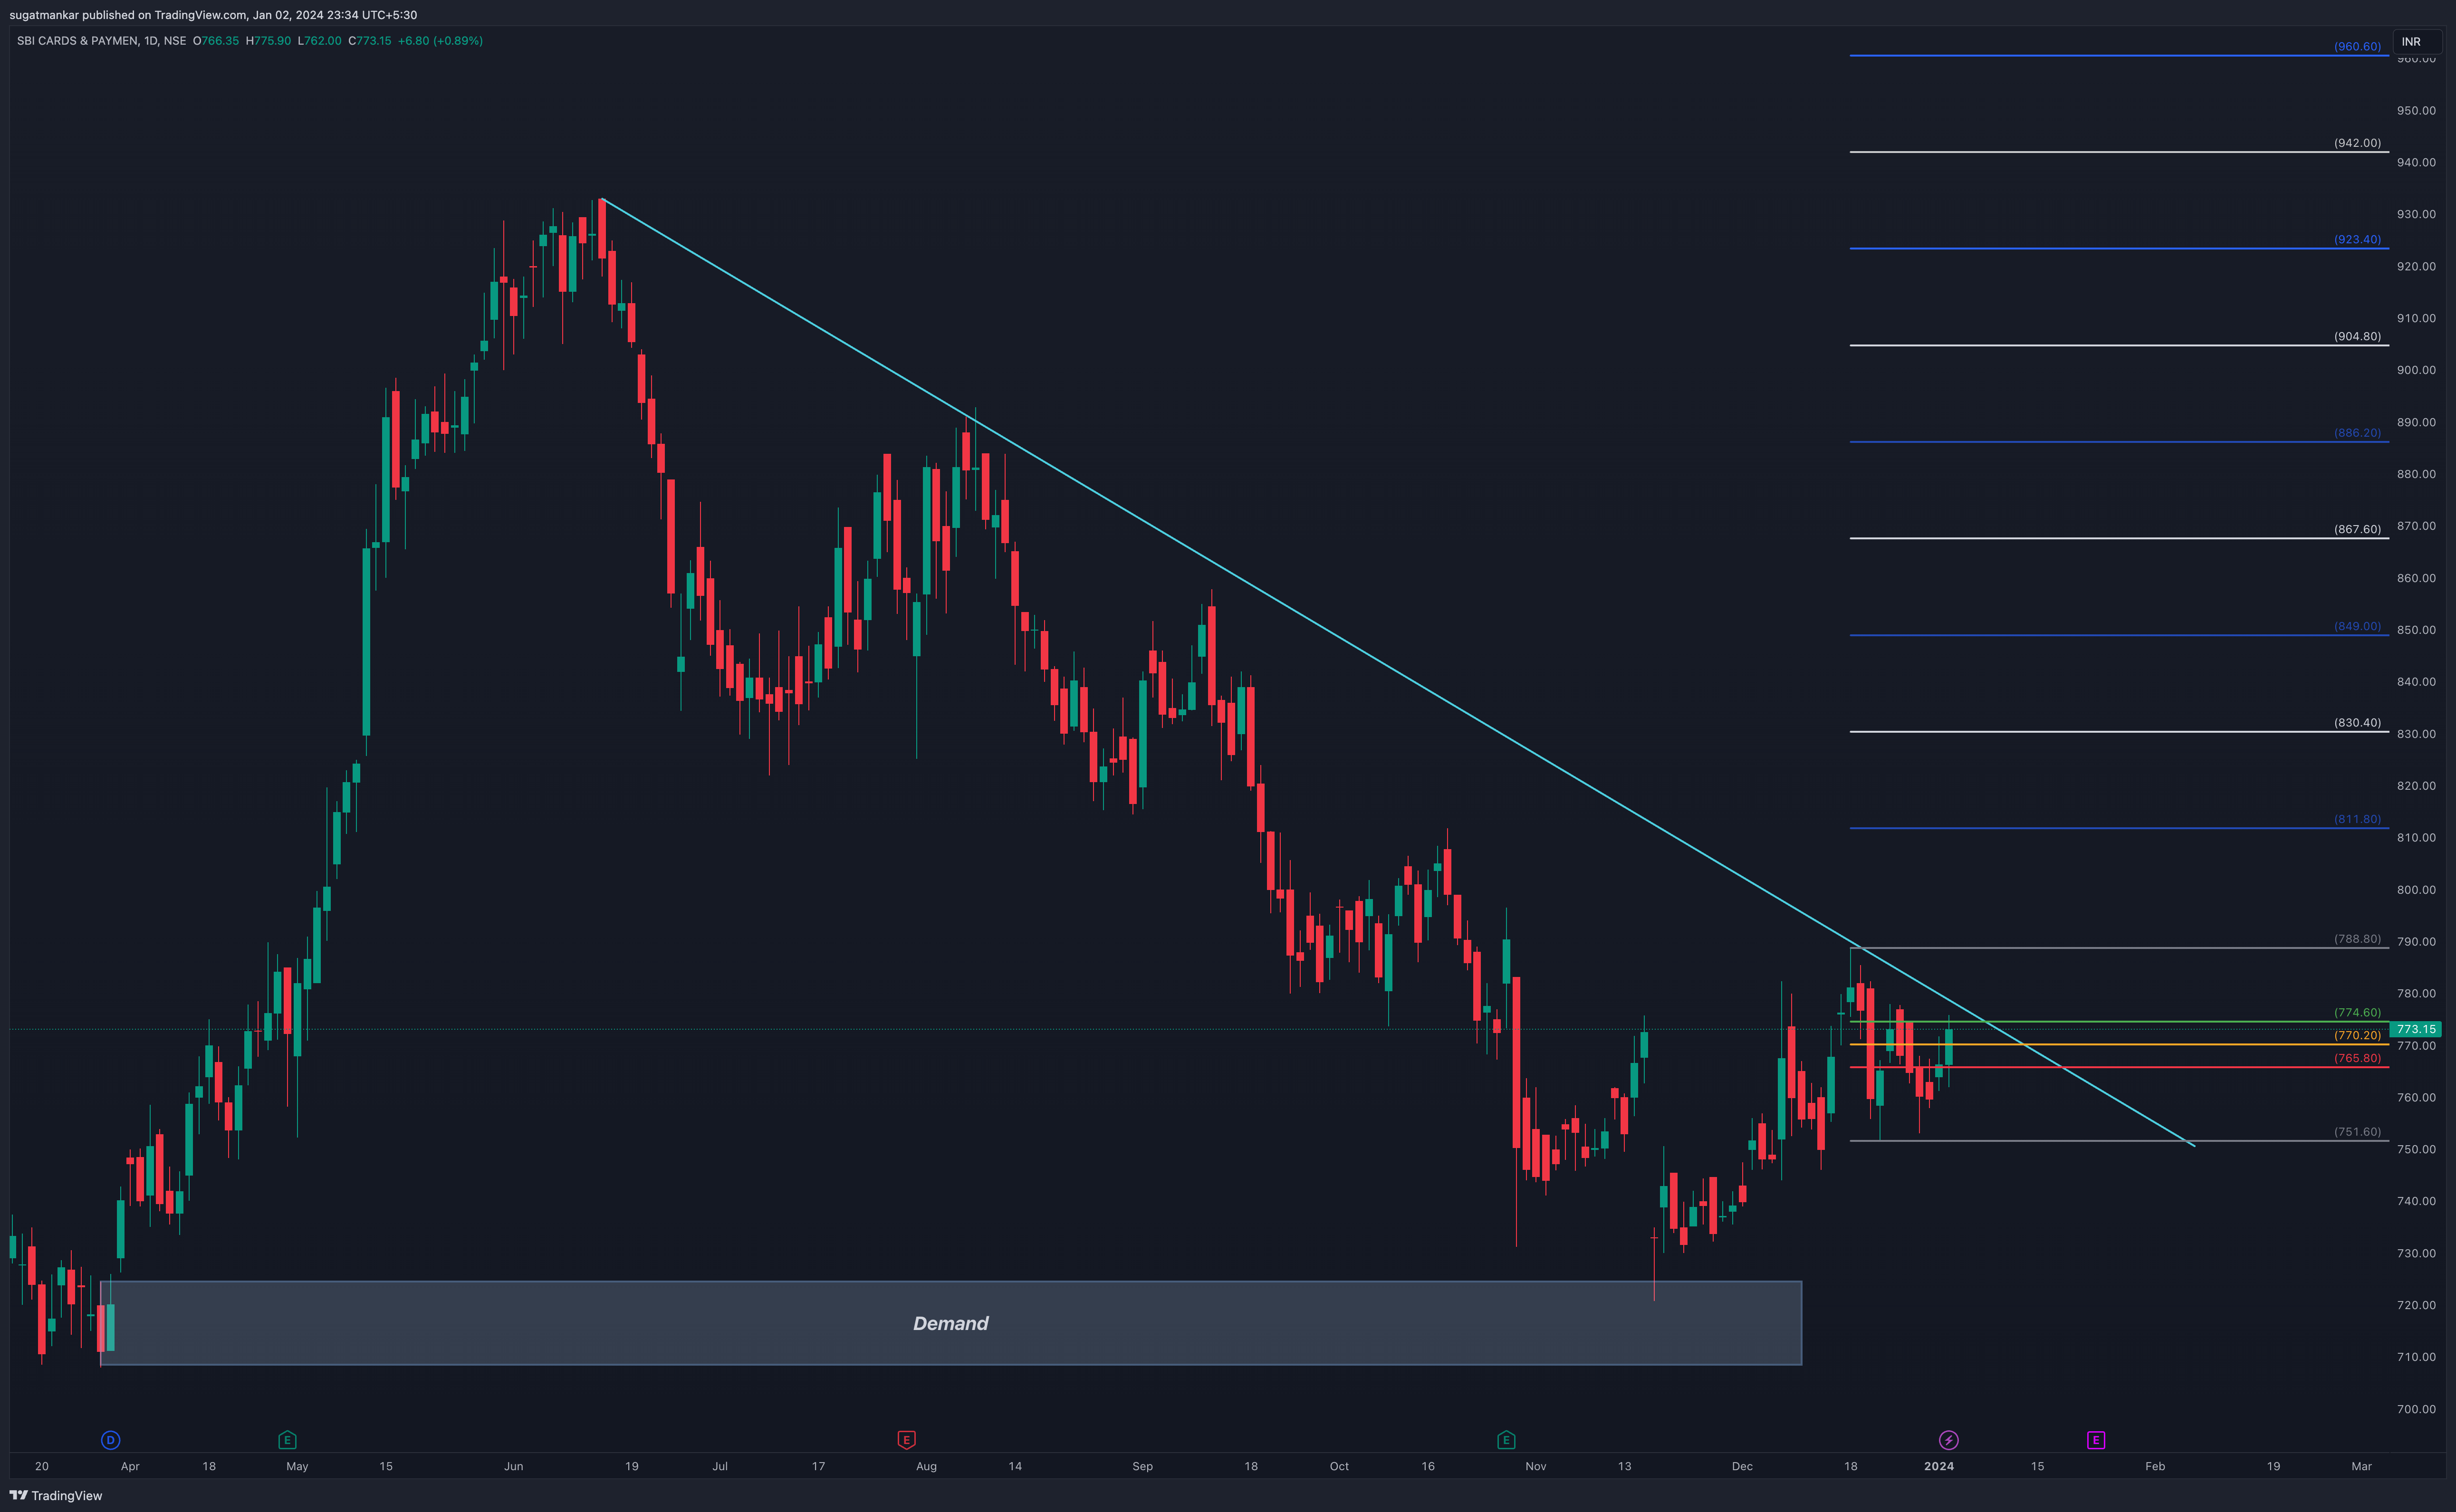Screen dimensions: 2456x1512
Task: Select the (811.80) level label
Action: pos(2357,819)
